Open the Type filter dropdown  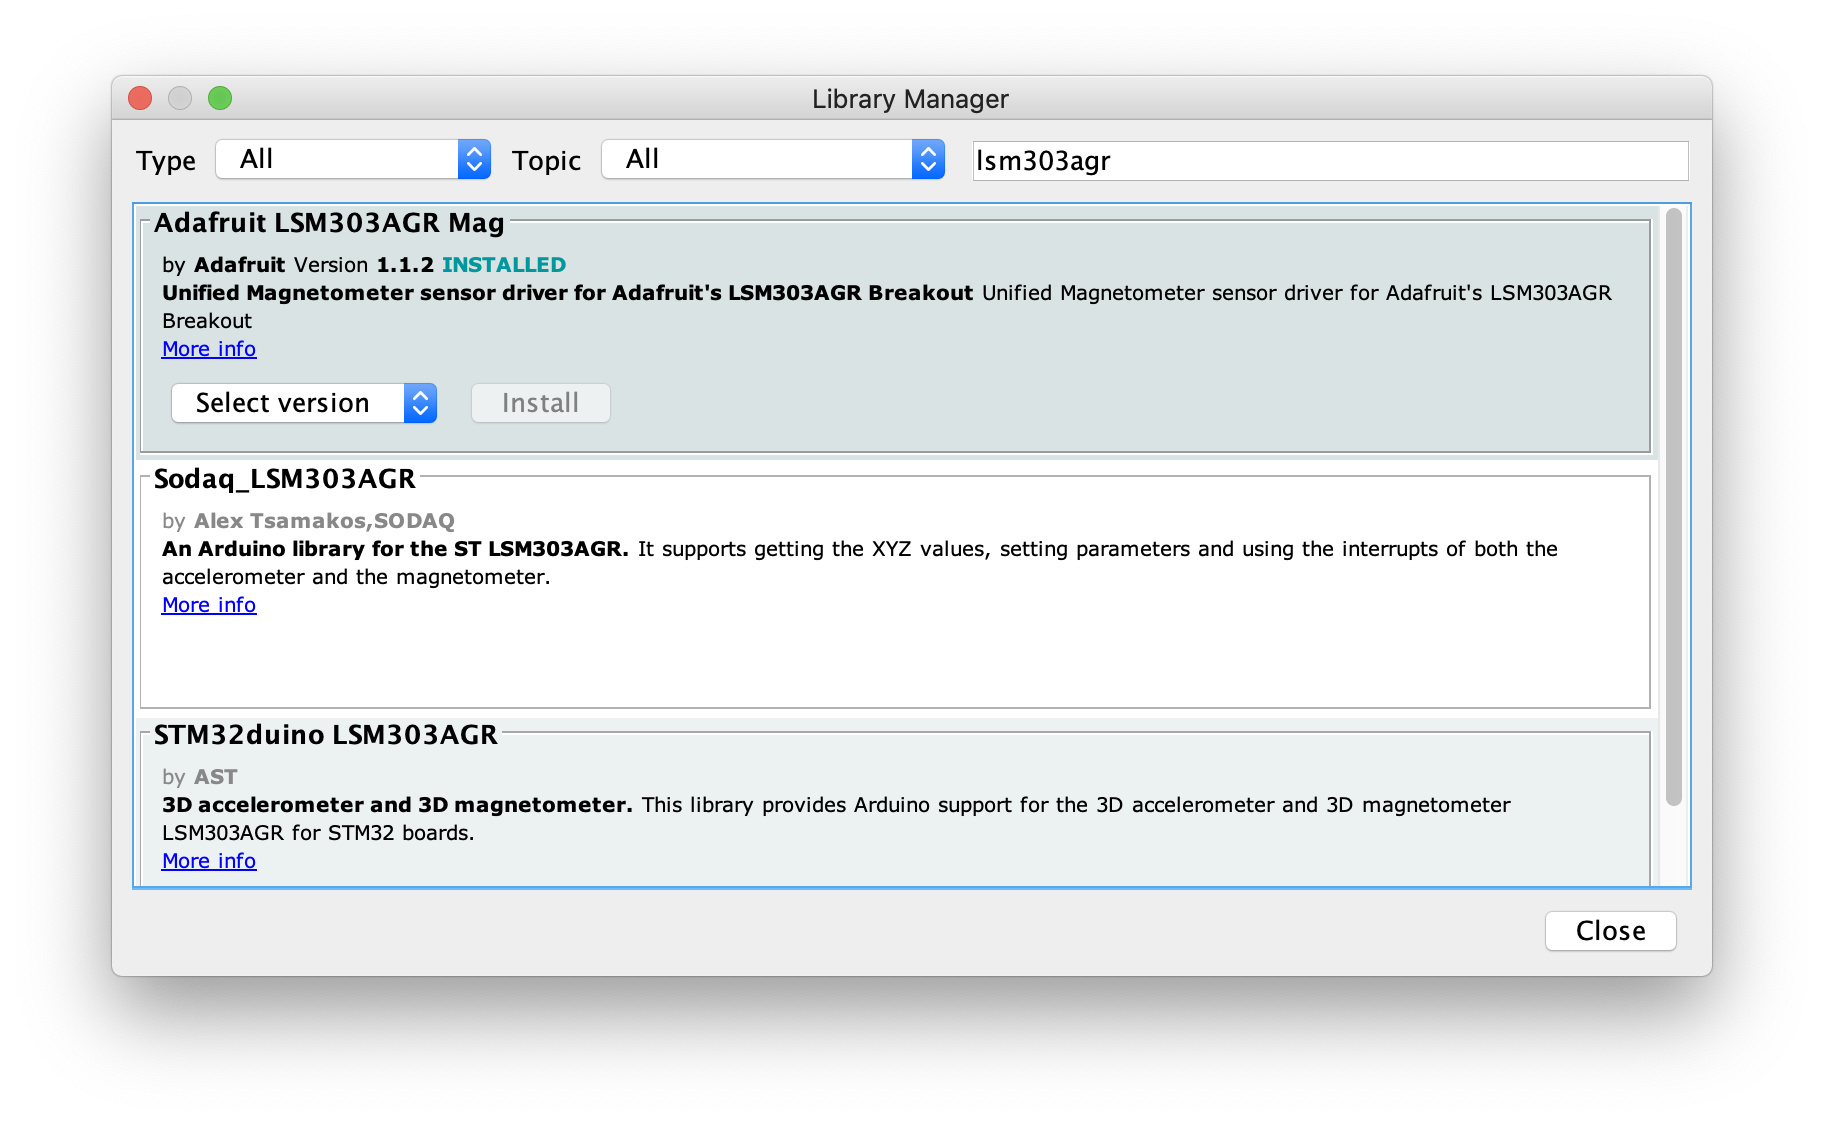[x=340, y=159]
